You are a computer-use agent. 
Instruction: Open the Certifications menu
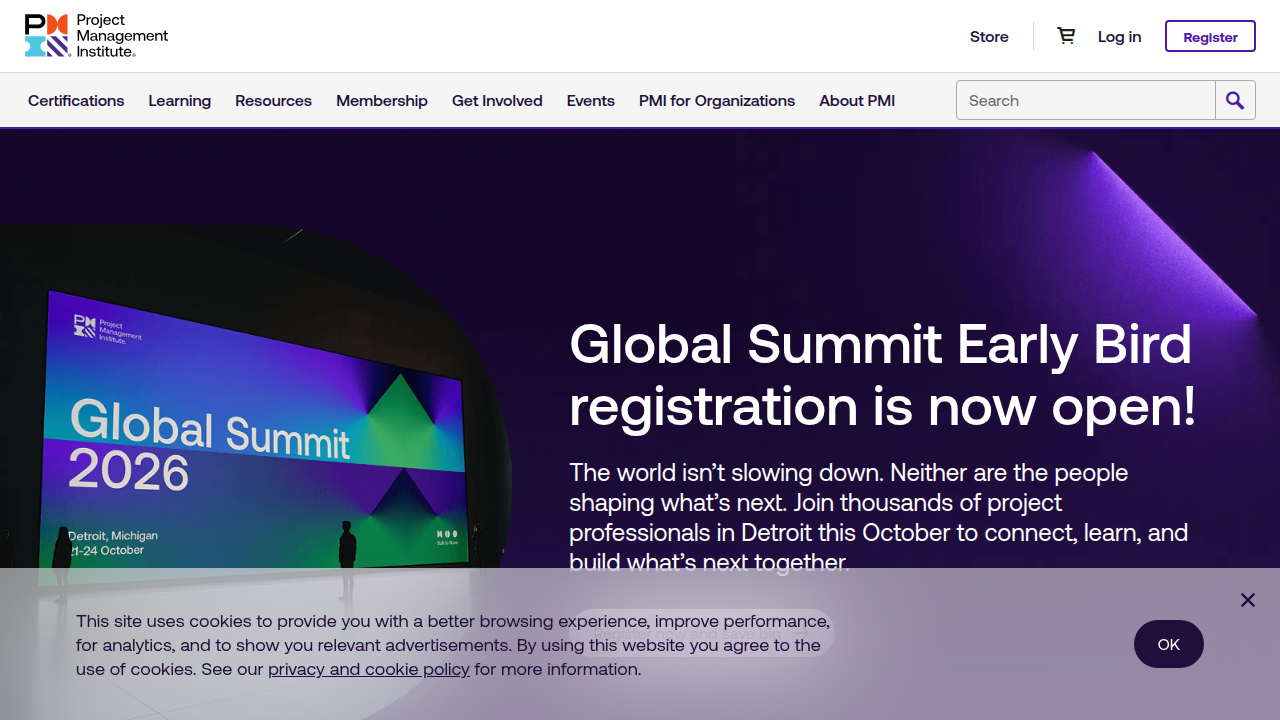tap(76, 100)
